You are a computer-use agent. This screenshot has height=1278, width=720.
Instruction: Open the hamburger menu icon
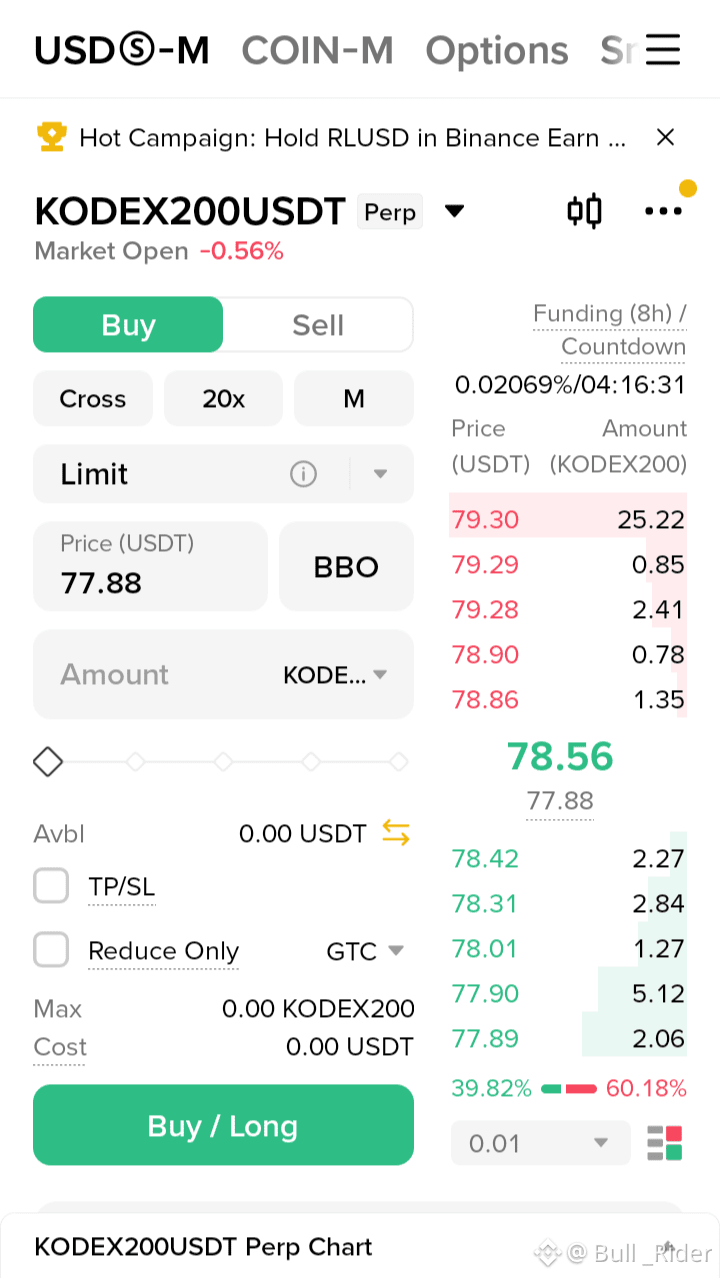(662, 49)
